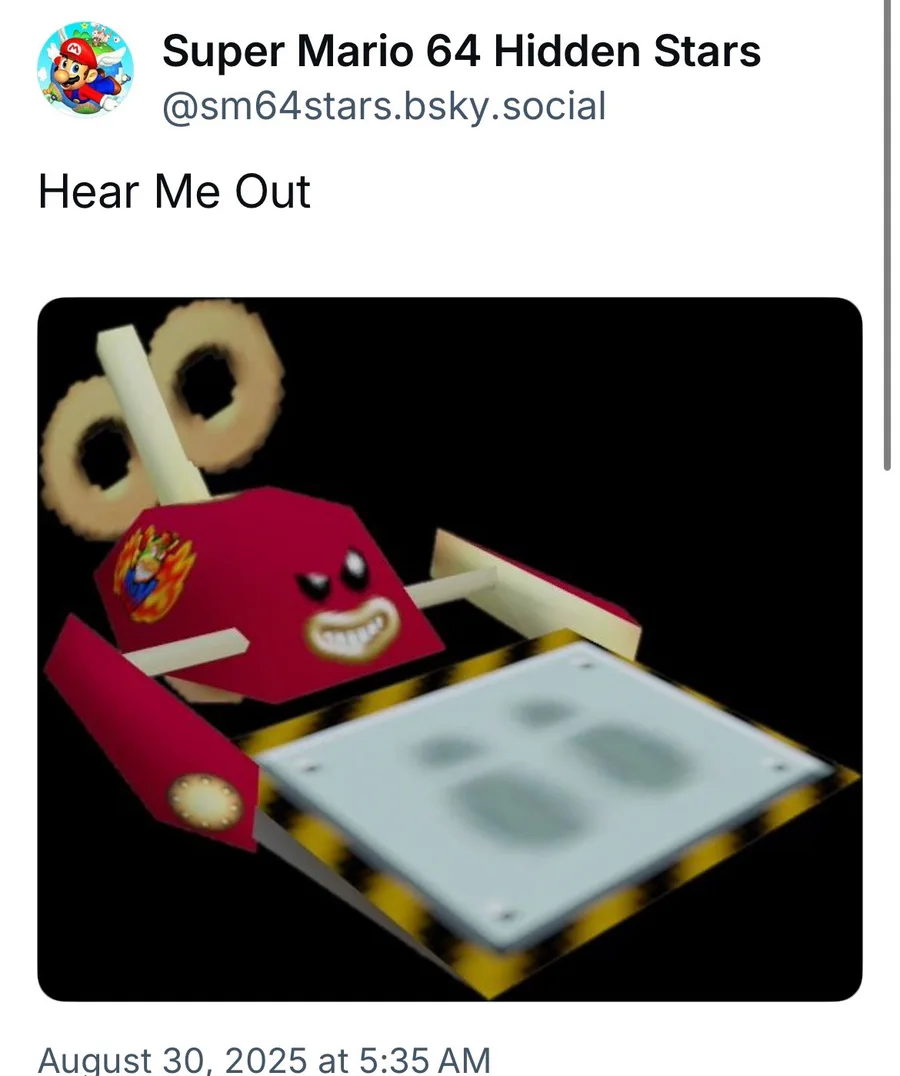Click the "Hidden Stars" words in the name
Screen dimensions: 900x1076
pos(627,51)
